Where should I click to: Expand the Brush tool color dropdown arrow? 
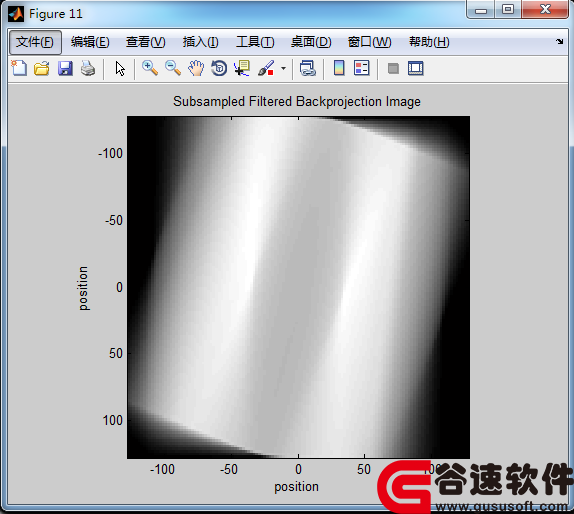coord(283,68)
